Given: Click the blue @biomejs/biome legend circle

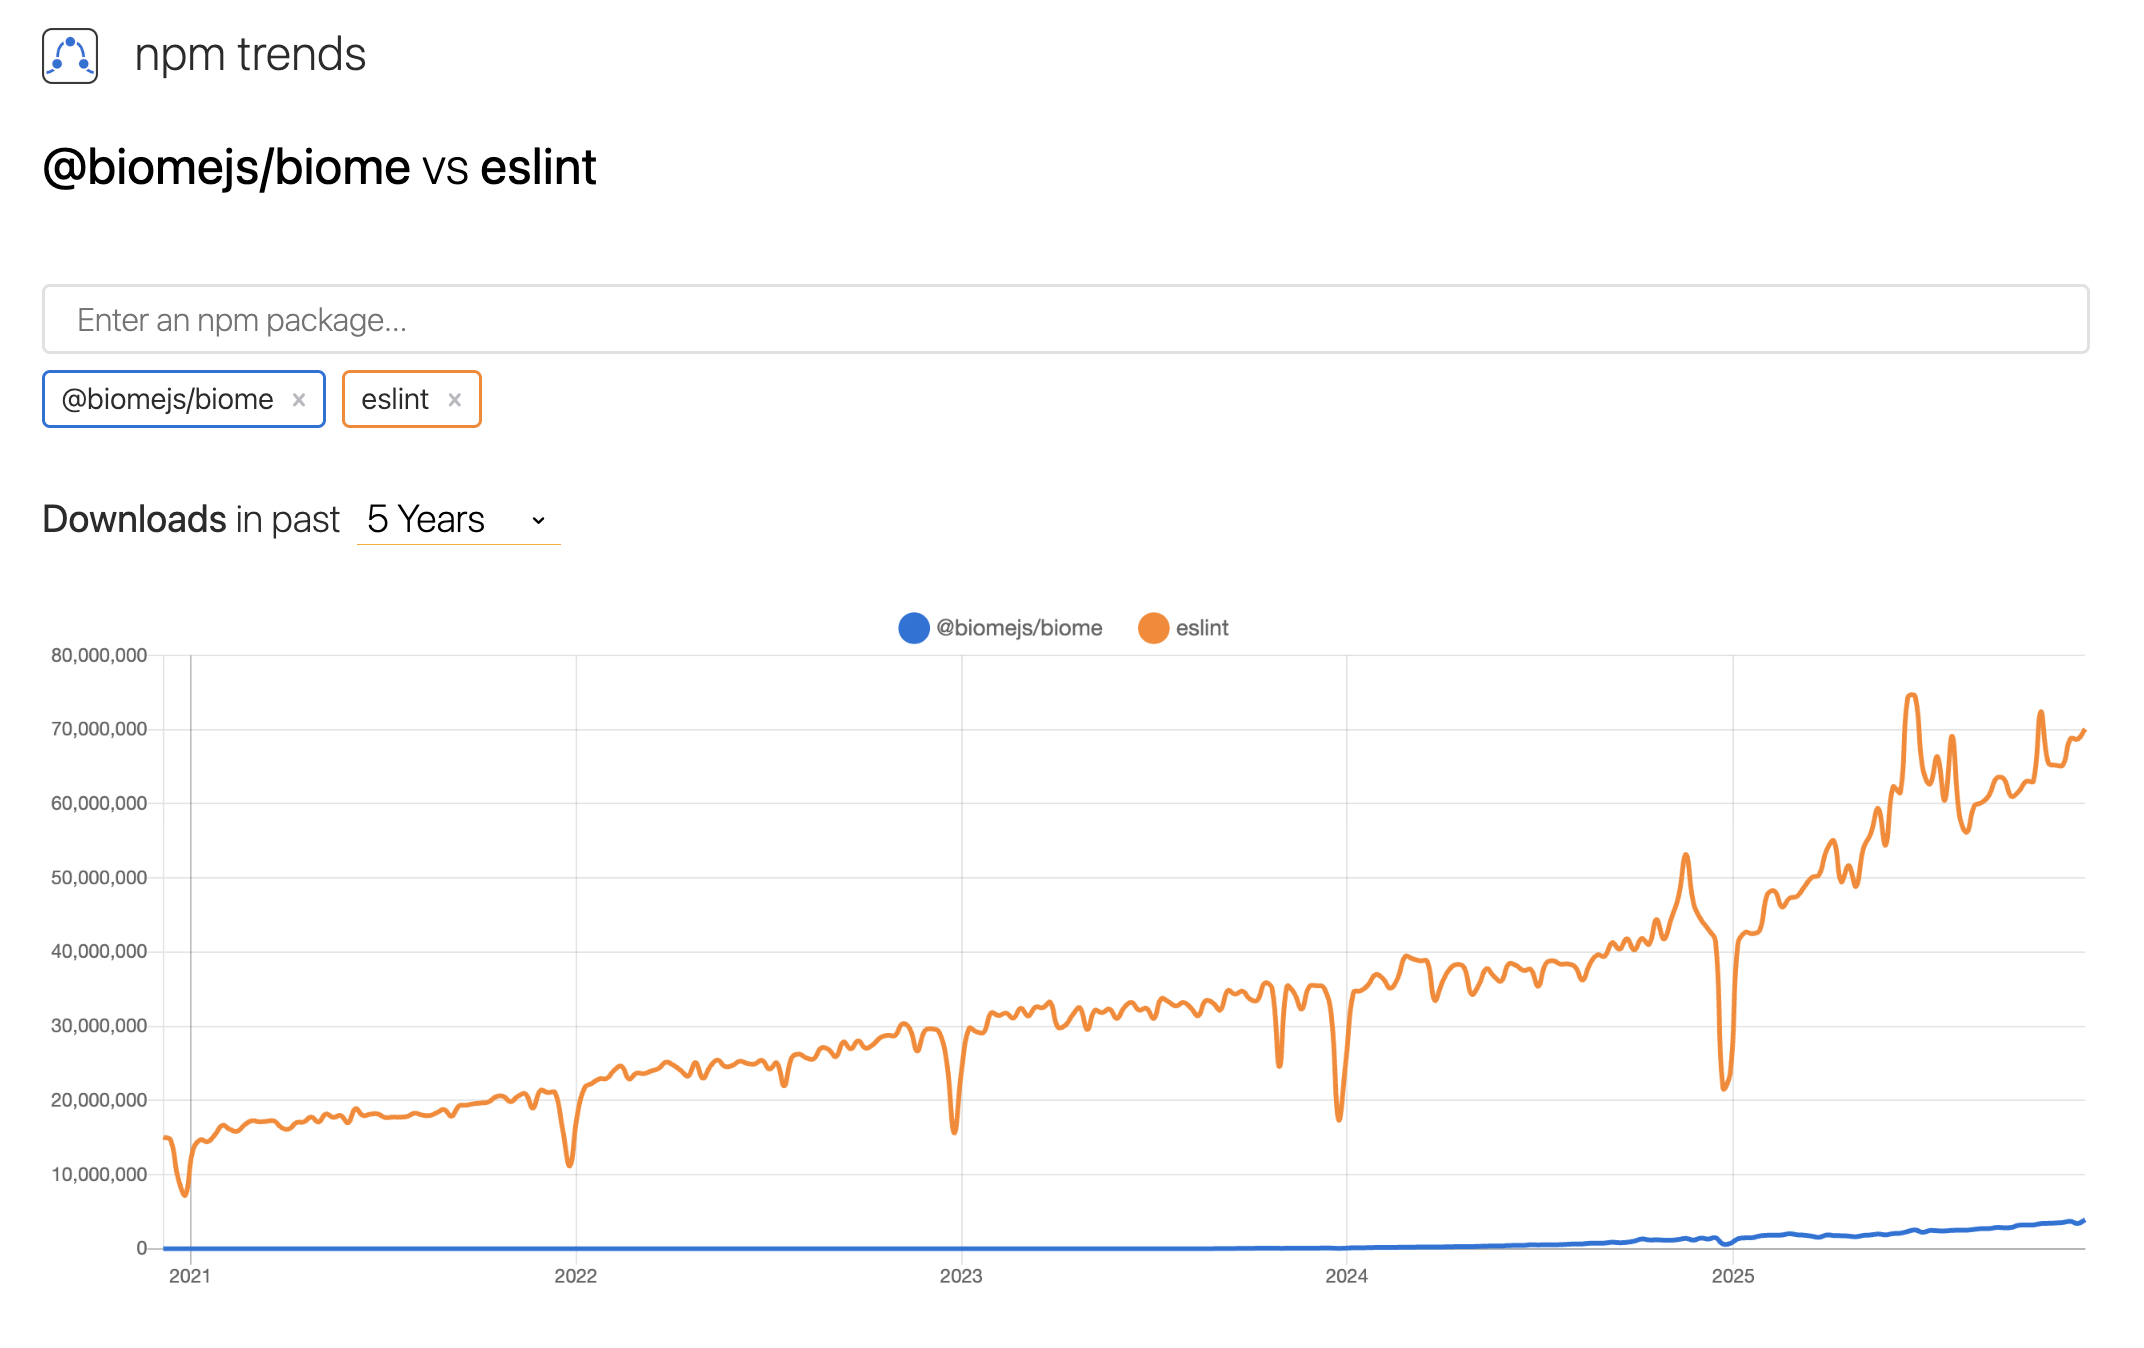Looking at the screenshot, I should coord(913,628).
